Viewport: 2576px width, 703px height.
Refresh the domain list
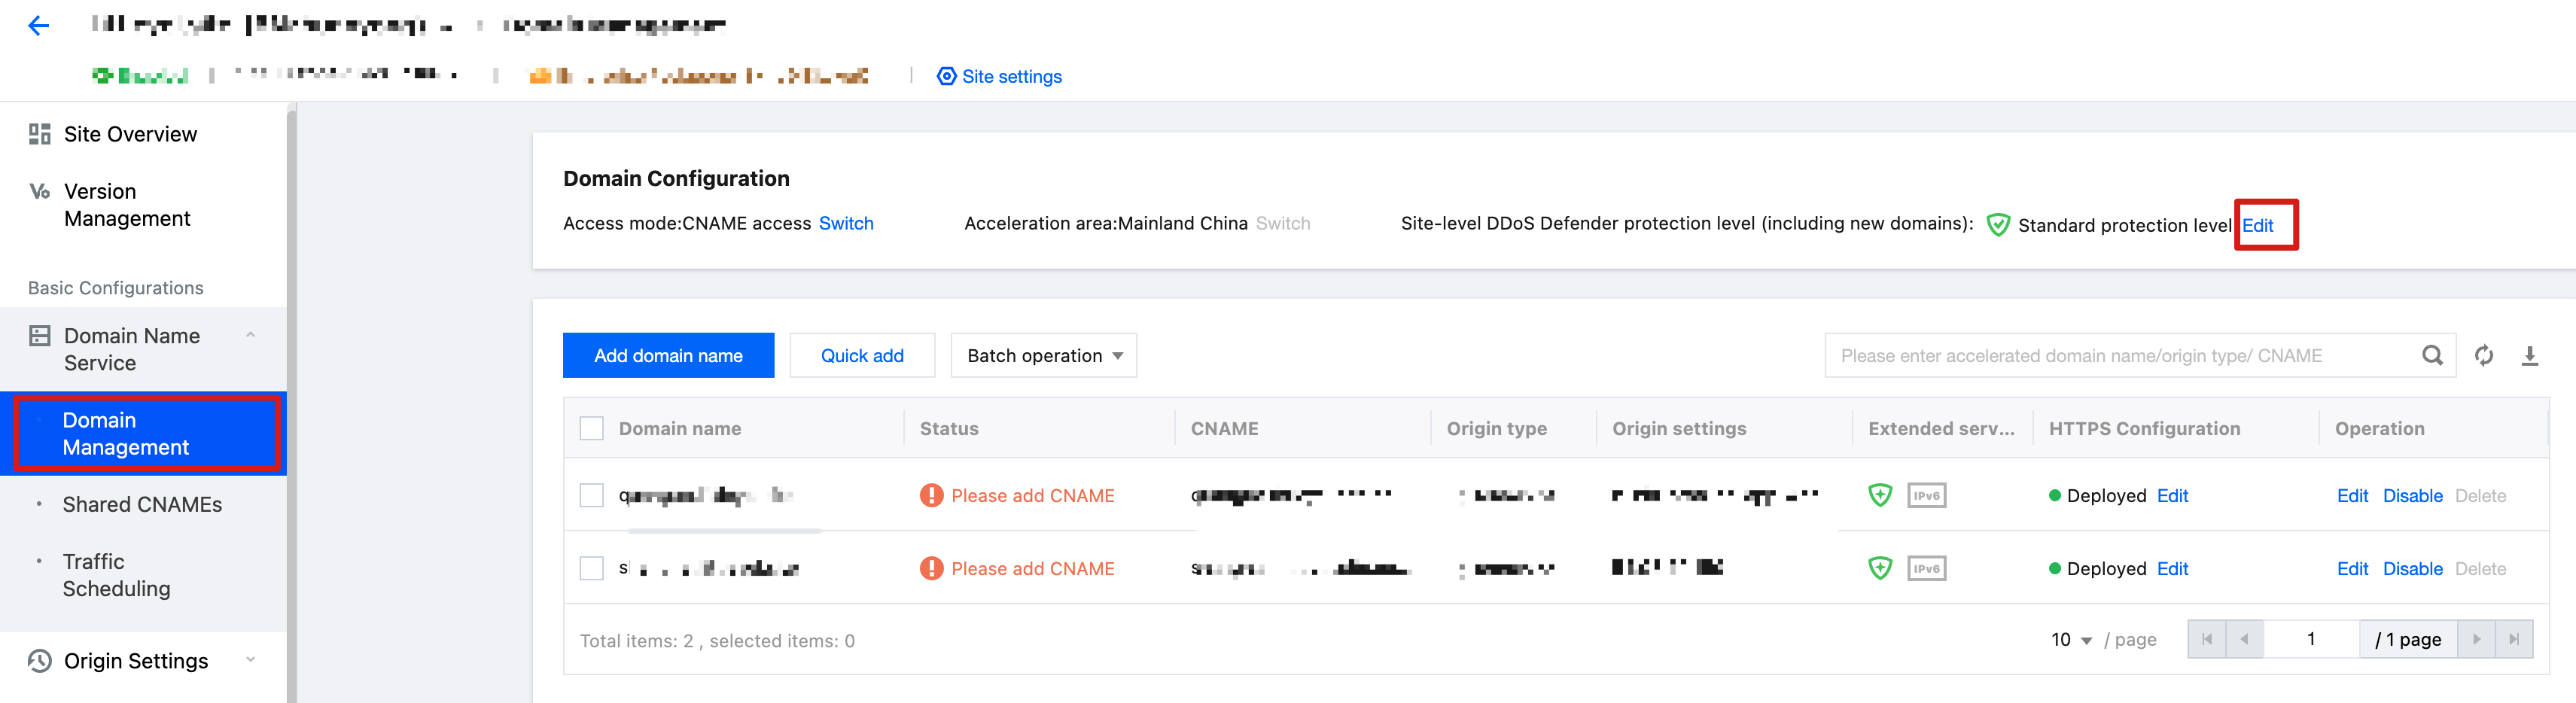click(2483, 355)
